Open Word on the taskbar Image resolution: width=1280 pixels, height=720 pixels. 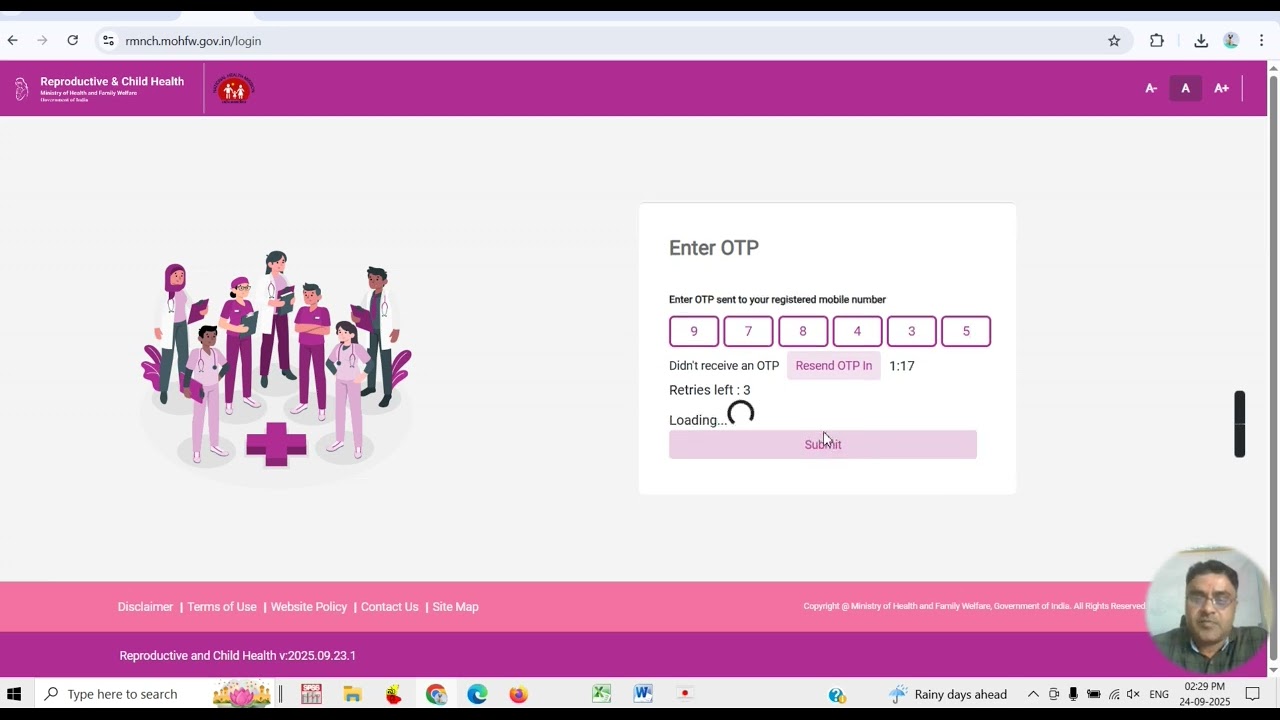coord(642,694)
